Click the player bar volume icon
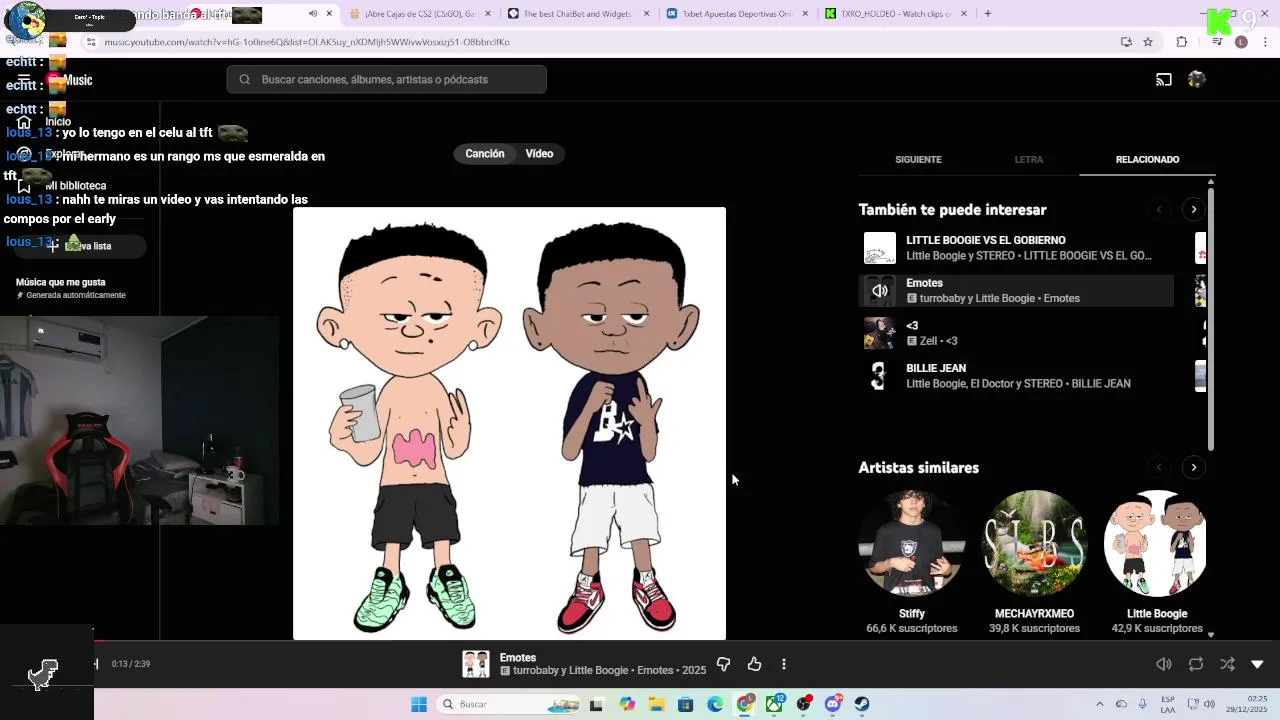The height and width of the screenshot is (720, 1280). [1164, 664]
